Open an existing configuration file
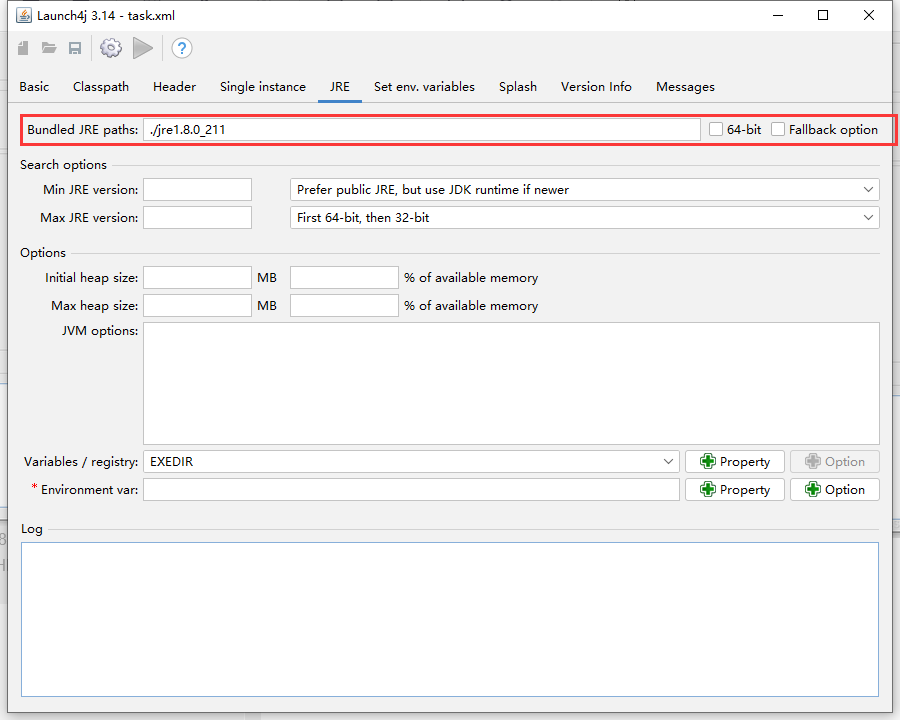 click(x=49, y=48)
